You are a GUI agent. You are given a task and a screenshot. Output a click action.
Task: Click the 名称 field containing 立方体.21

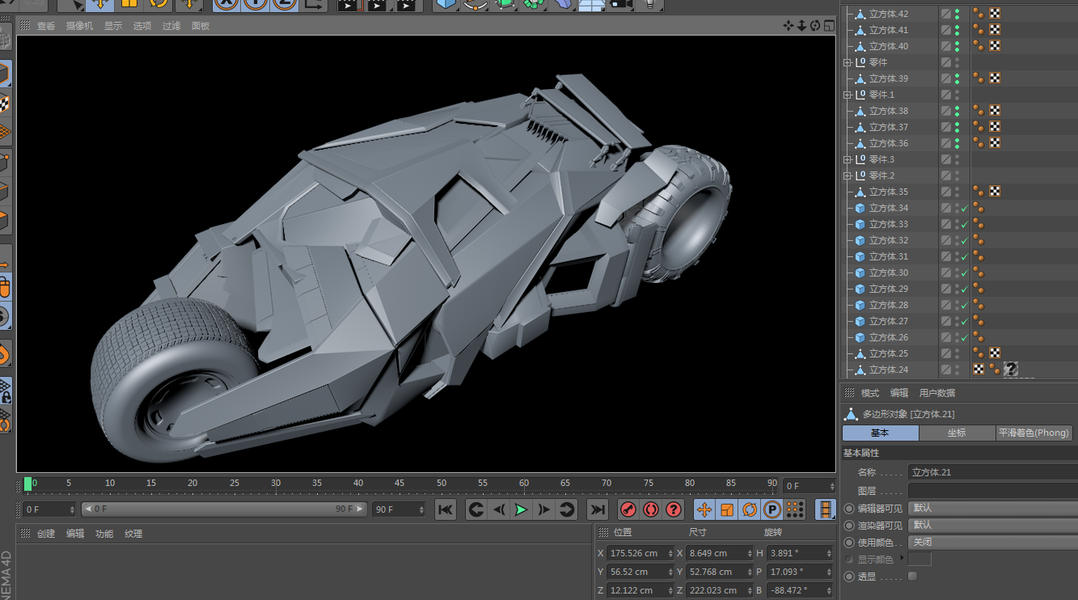click(x=993, y=472)
